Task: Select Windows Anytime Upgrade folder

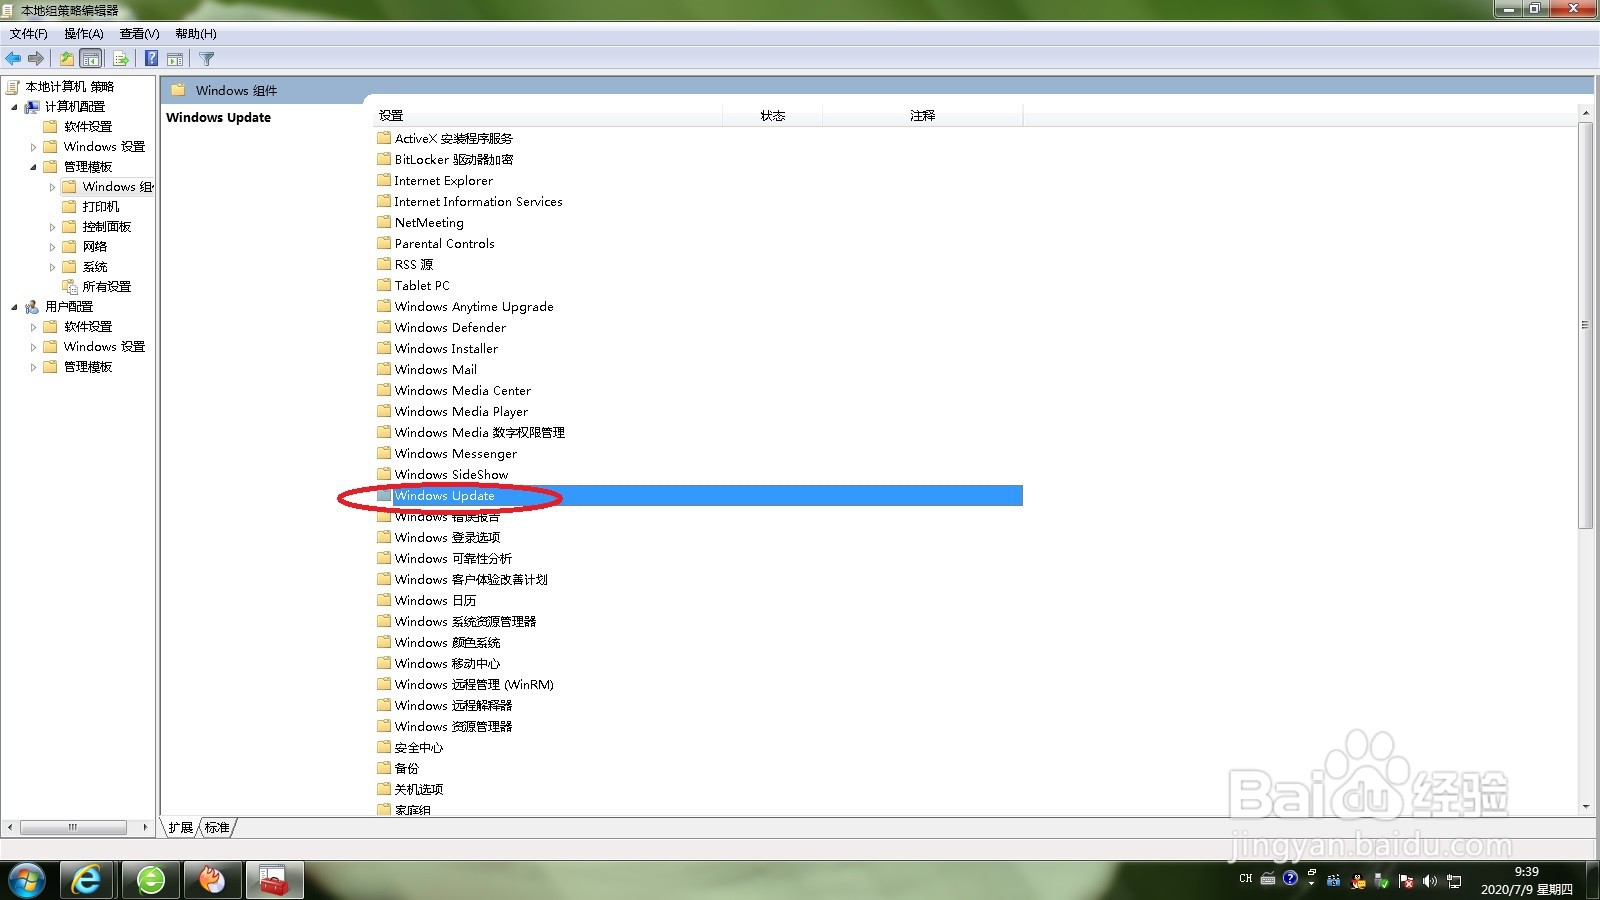Action: [x=474, y=307]
